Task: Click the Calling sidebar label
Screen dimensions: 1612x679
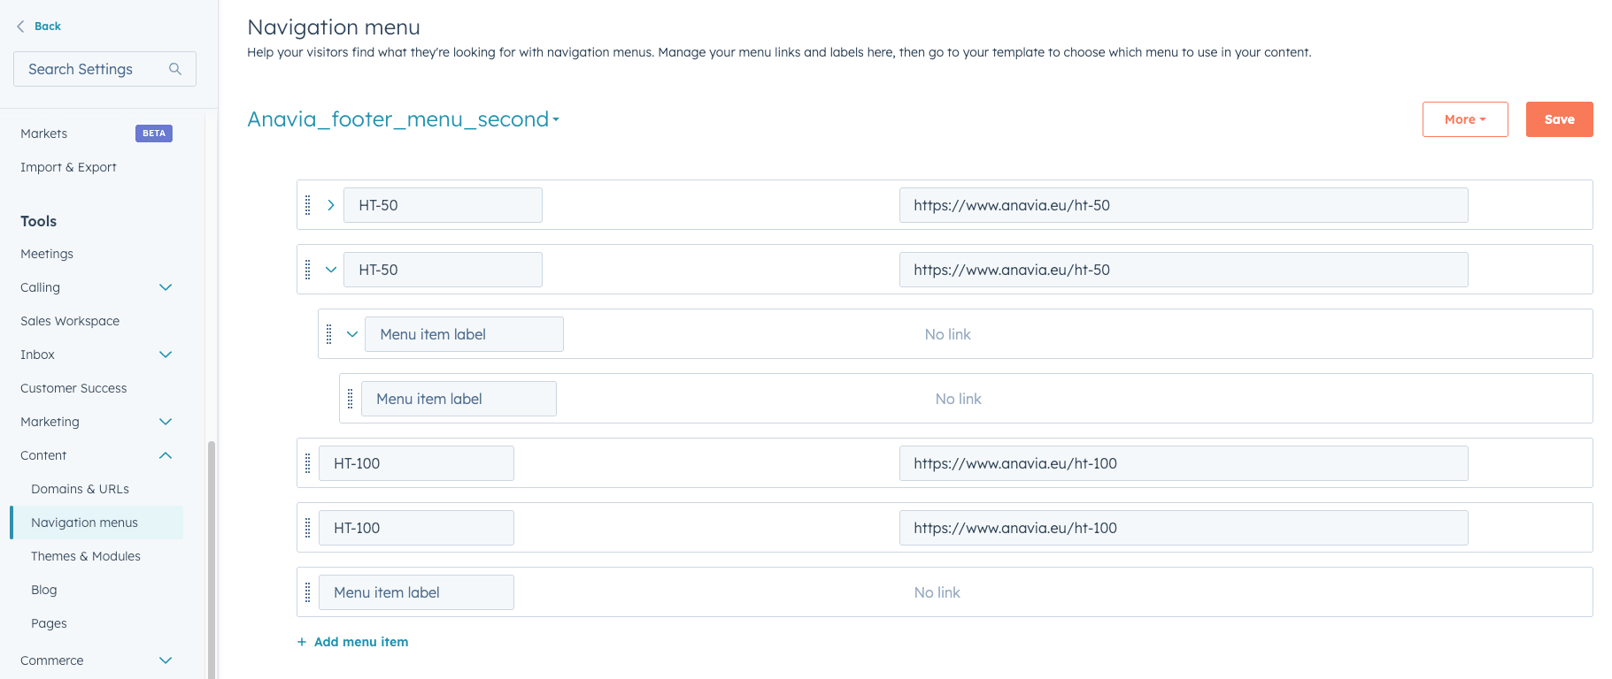Action: [x=40, y=288]
